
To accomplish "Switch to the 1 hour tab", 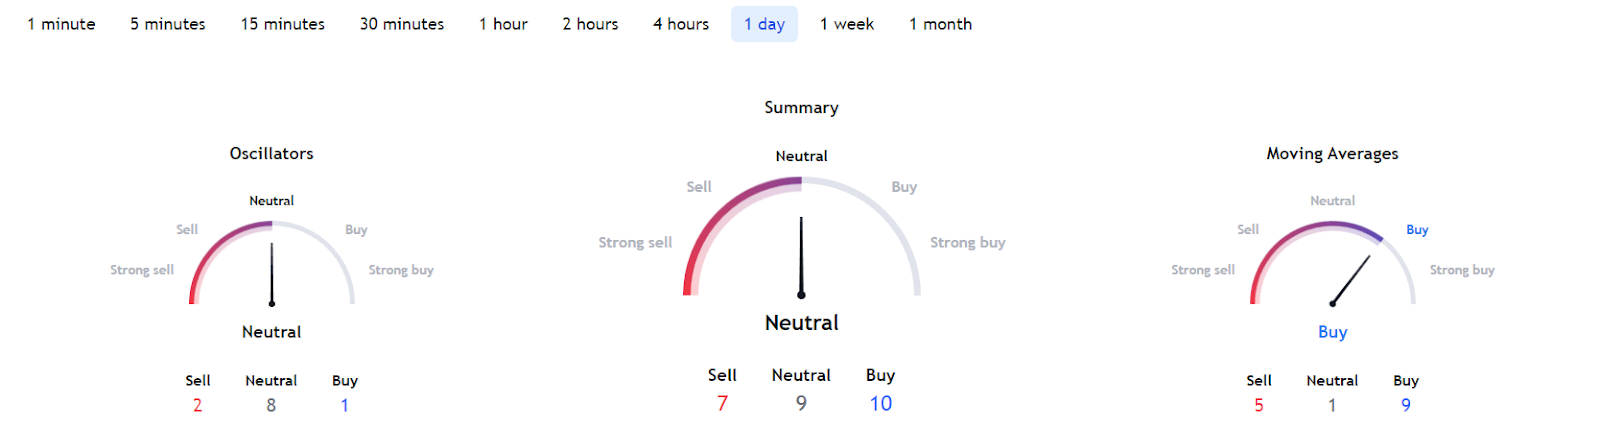I will [x=502, y=24].
